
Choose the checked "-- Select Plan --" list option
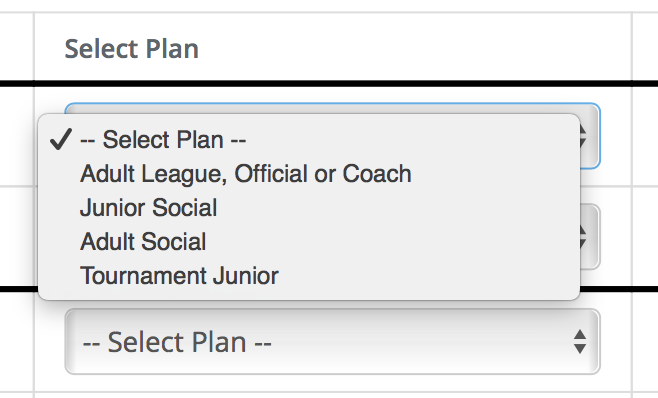309,139
